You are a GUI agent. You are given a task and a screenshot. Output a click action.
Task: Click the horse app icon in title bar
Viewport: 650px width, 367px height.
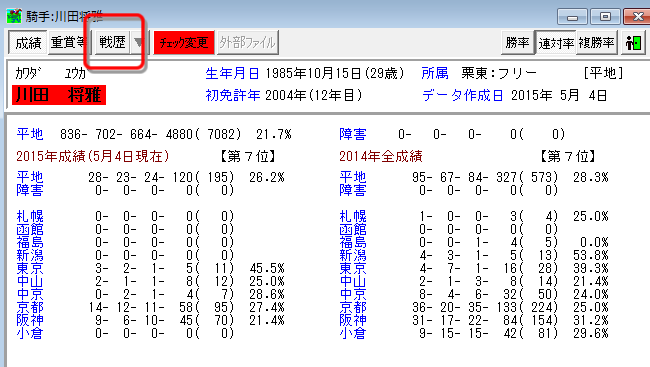(x=14, y=16)
